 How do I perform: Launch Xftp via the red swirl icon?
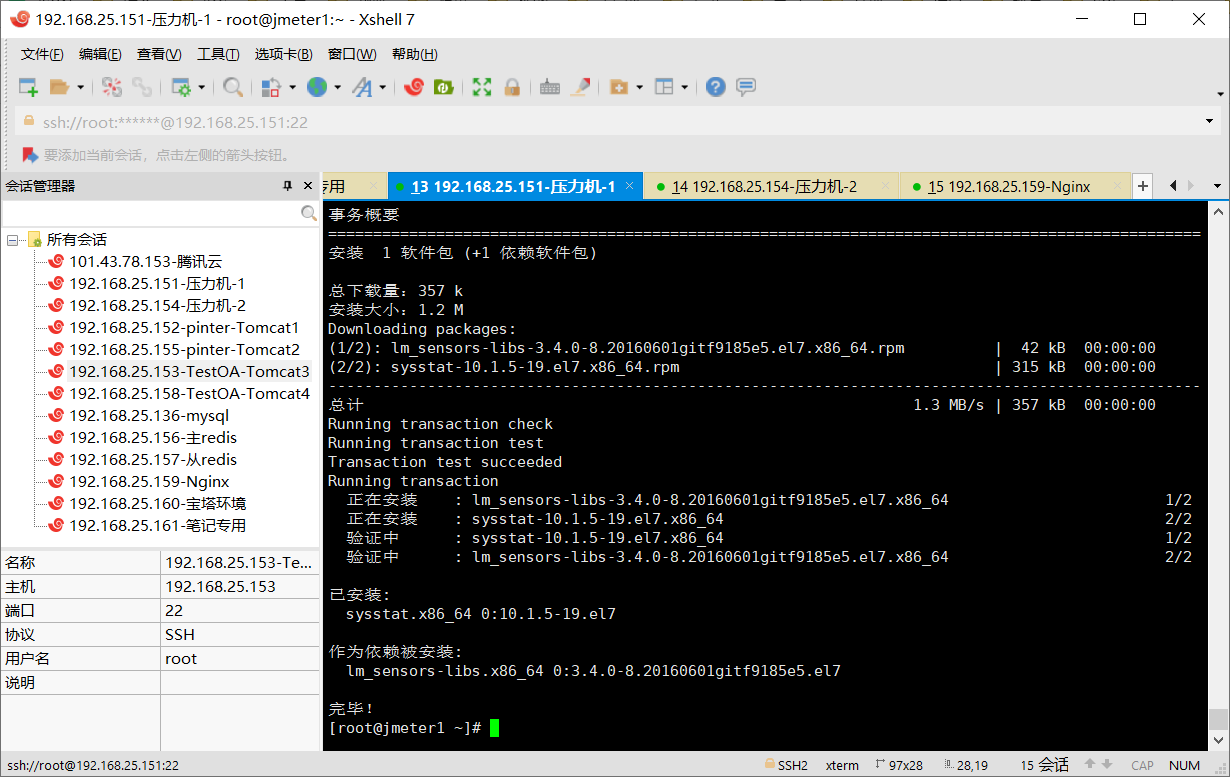[x=414, y=87]
